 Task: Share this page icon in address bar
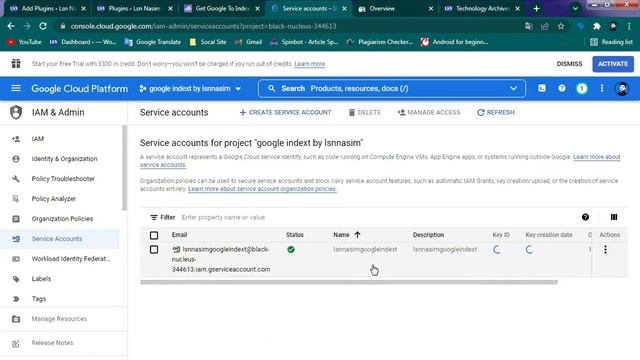(544, 26)
